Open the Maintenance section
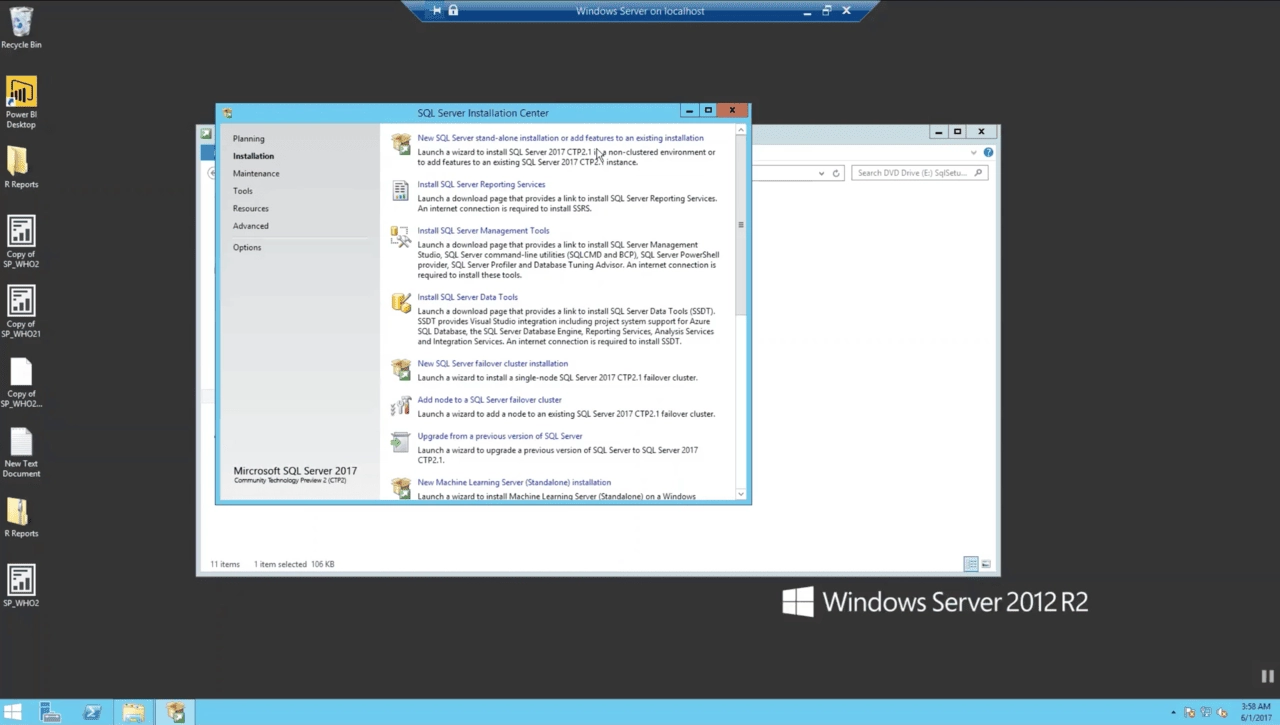1280x725 pixels. pyautogui.click(x=256, y=174)
